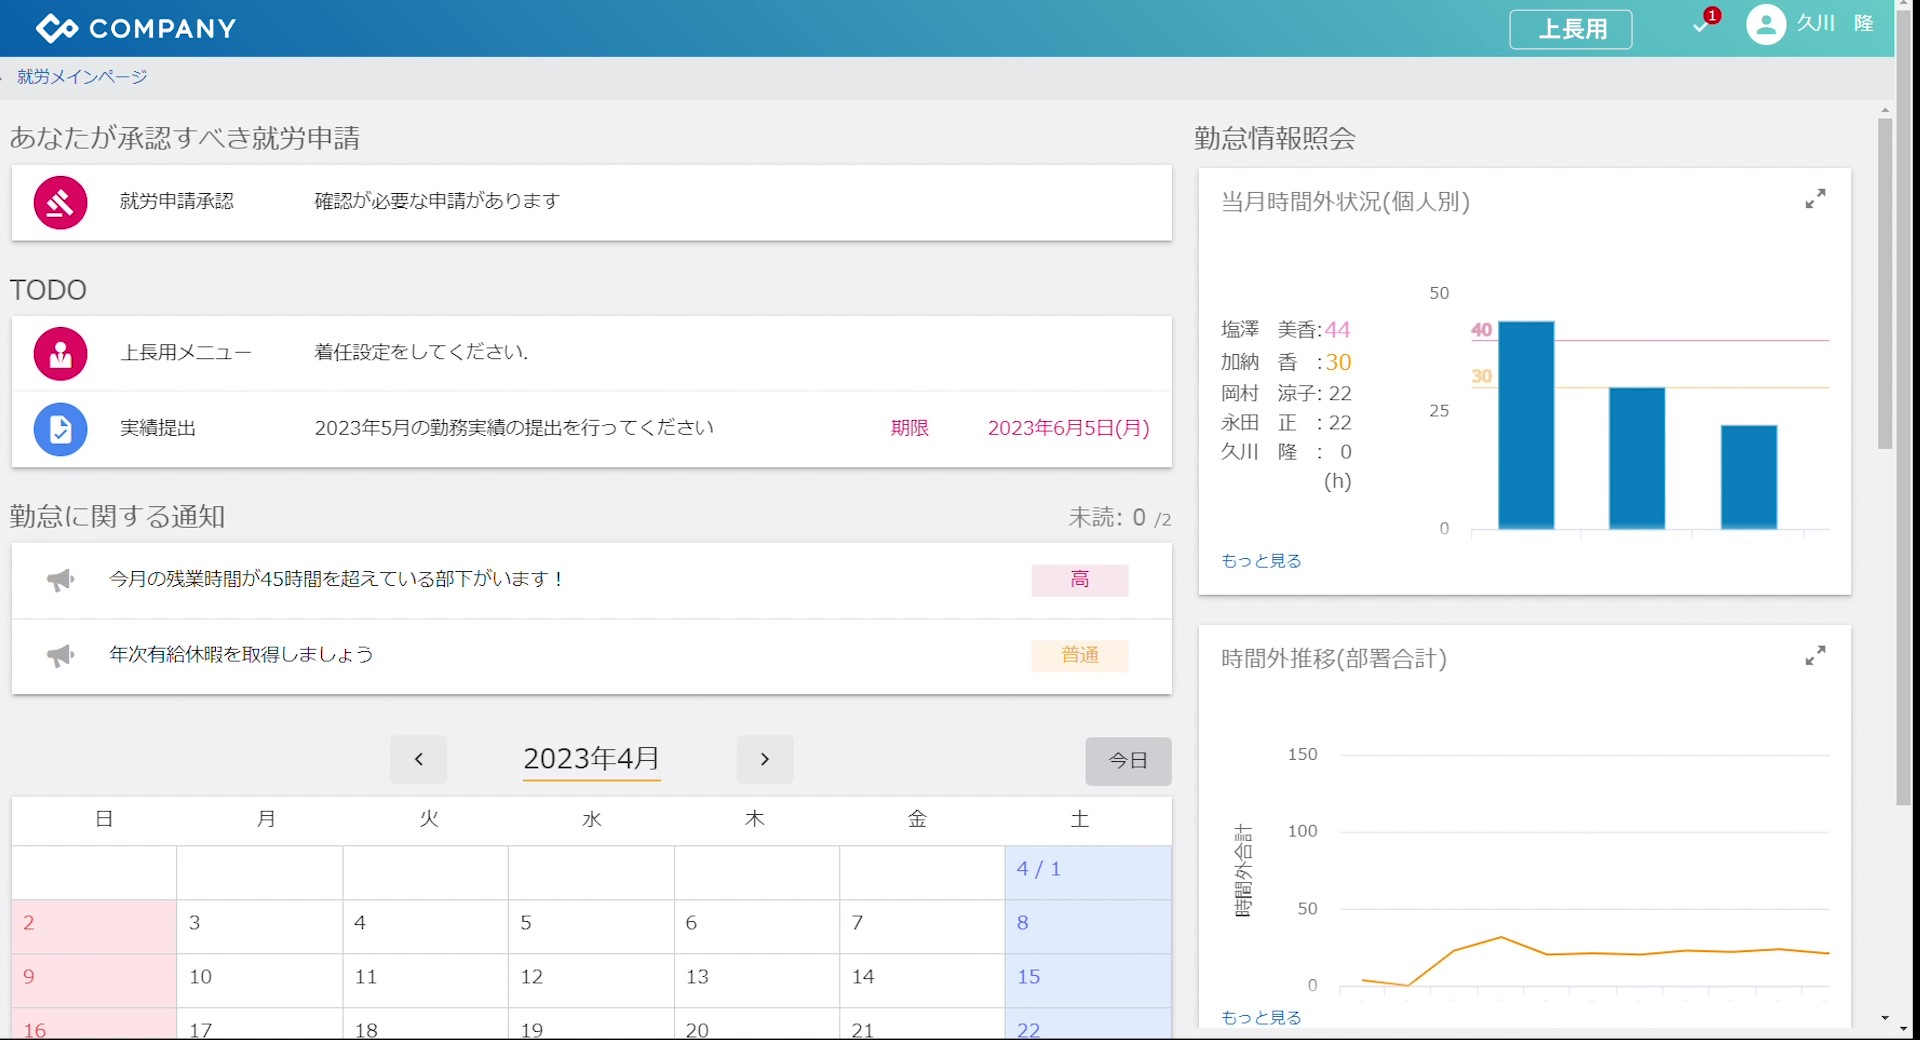Viewport: 1920px width, 1040px height.
Task: Open the notification checkmark icon with badge
Action: [x=1705, y=23]
